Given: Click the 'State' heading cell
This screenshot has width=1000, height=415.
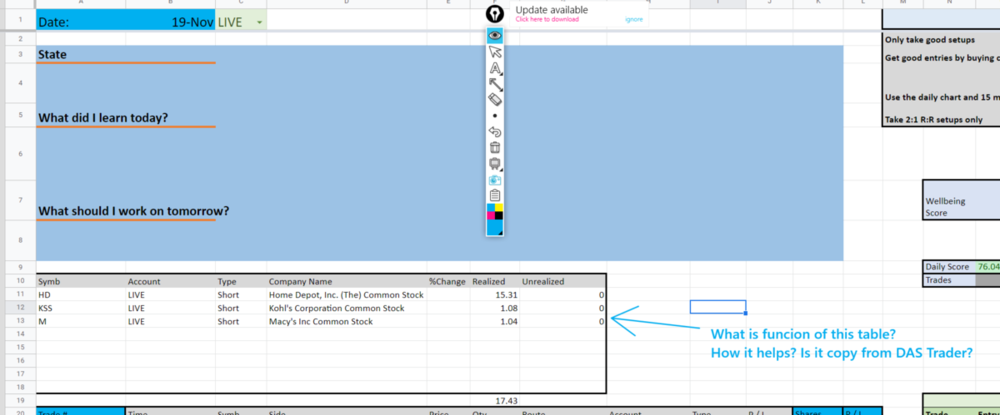Looking at the screenshot, I should [x=81, y=54].
